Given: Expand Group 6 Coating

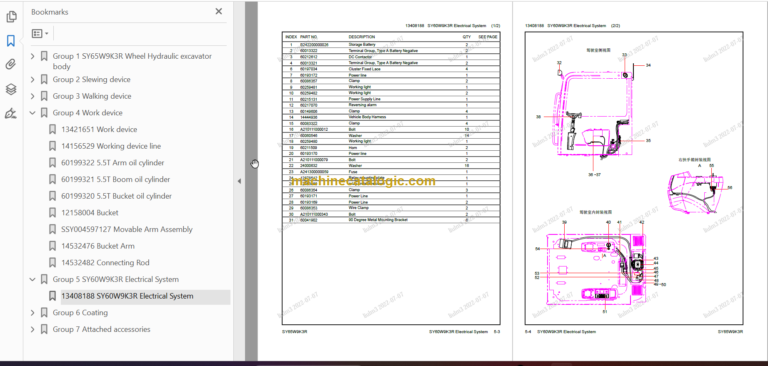Looking at the screenshot, I should click(32, 313).
